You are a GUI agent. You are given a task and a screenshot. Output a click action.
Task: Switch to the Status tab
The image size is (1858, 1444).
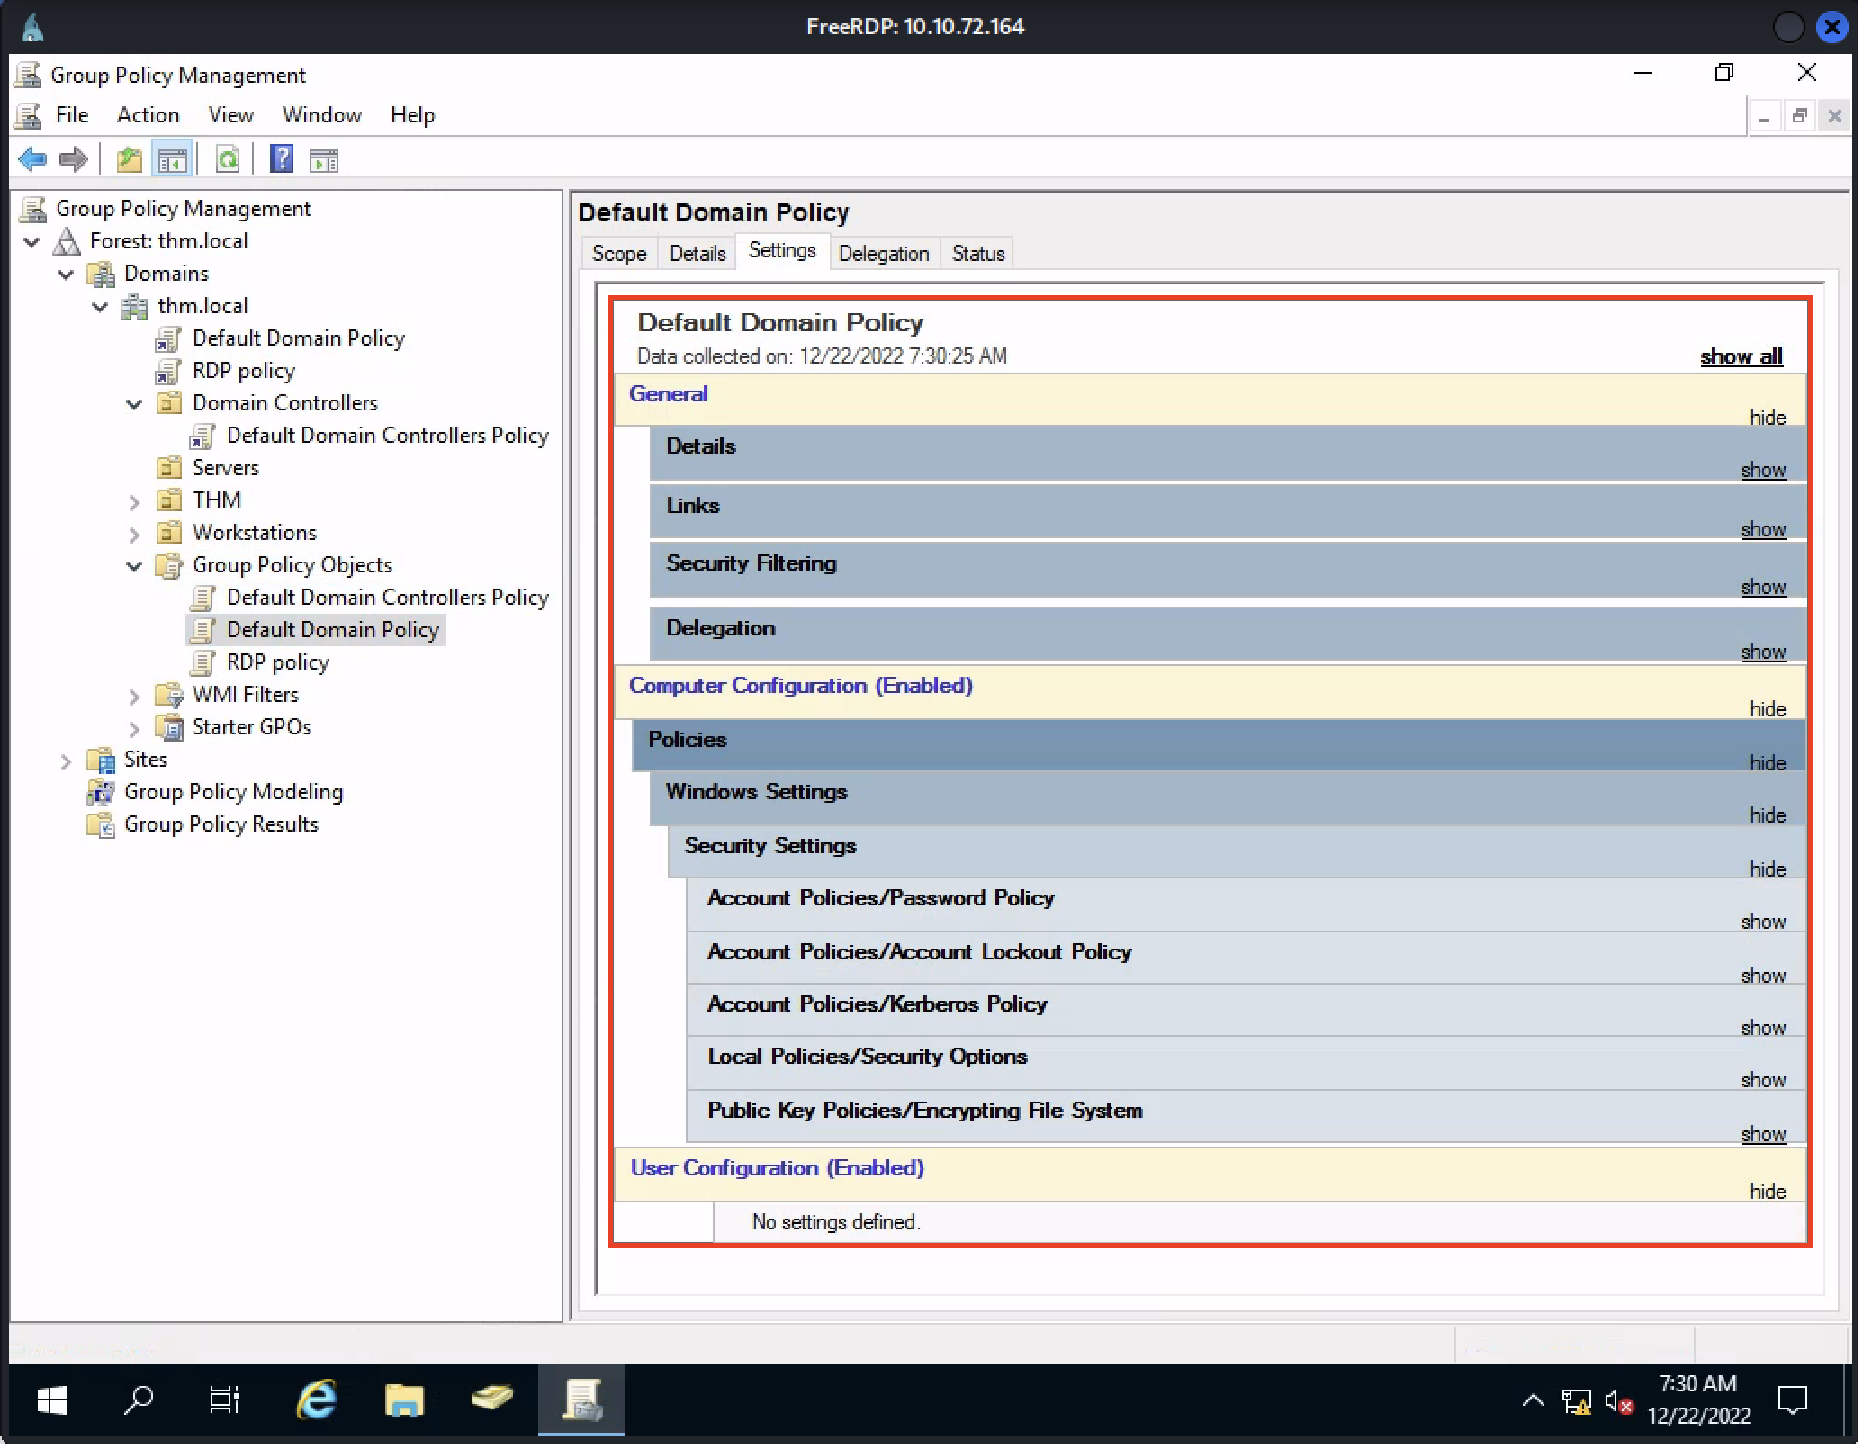tap(978, 254)
